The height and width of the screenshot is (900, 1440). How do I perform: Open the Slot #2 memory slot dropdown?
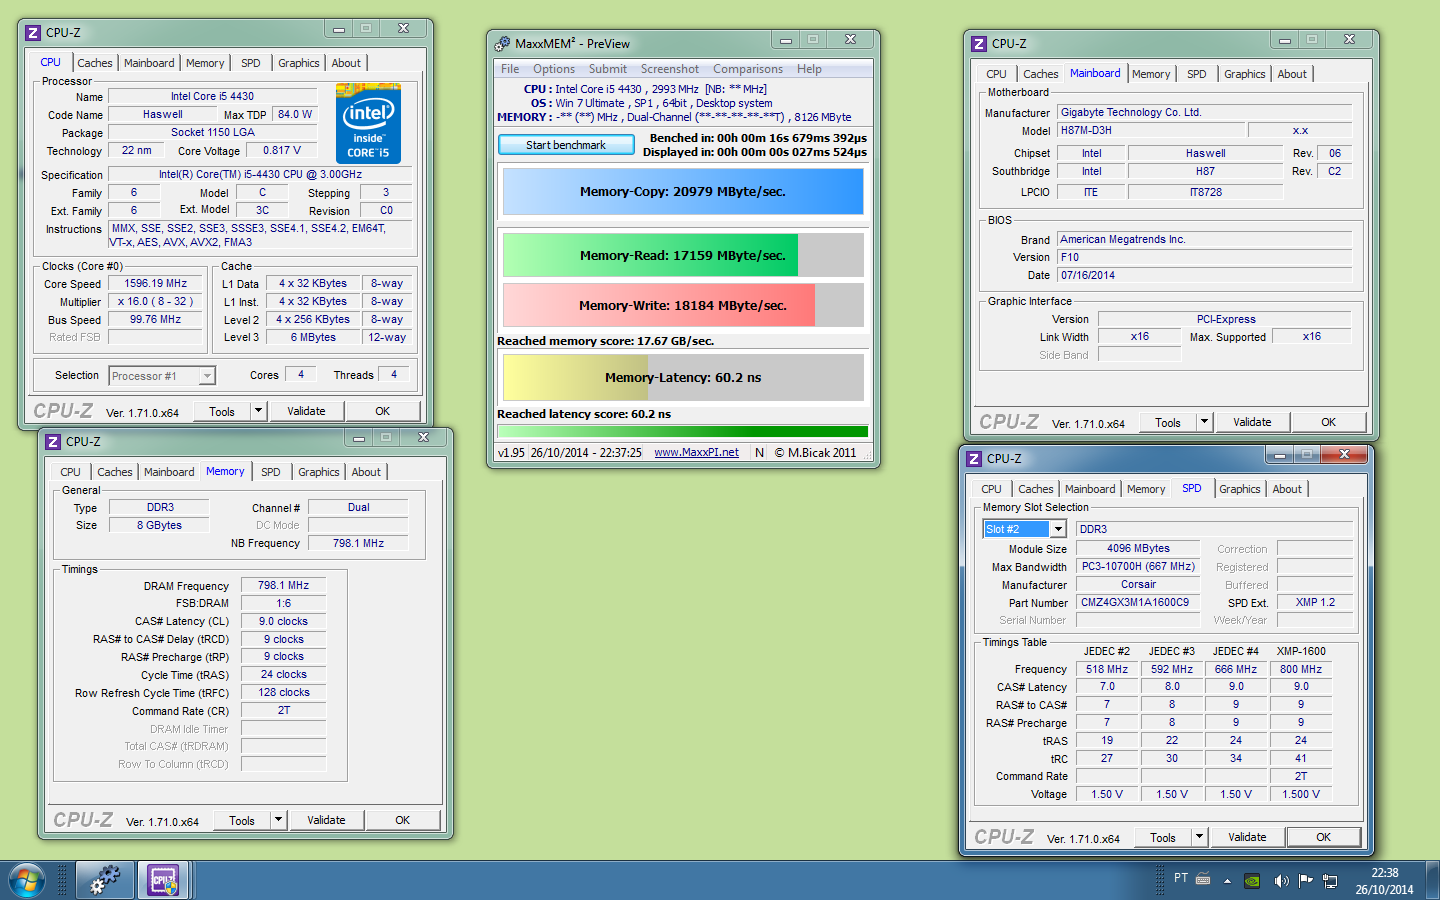click(1058, 529)
